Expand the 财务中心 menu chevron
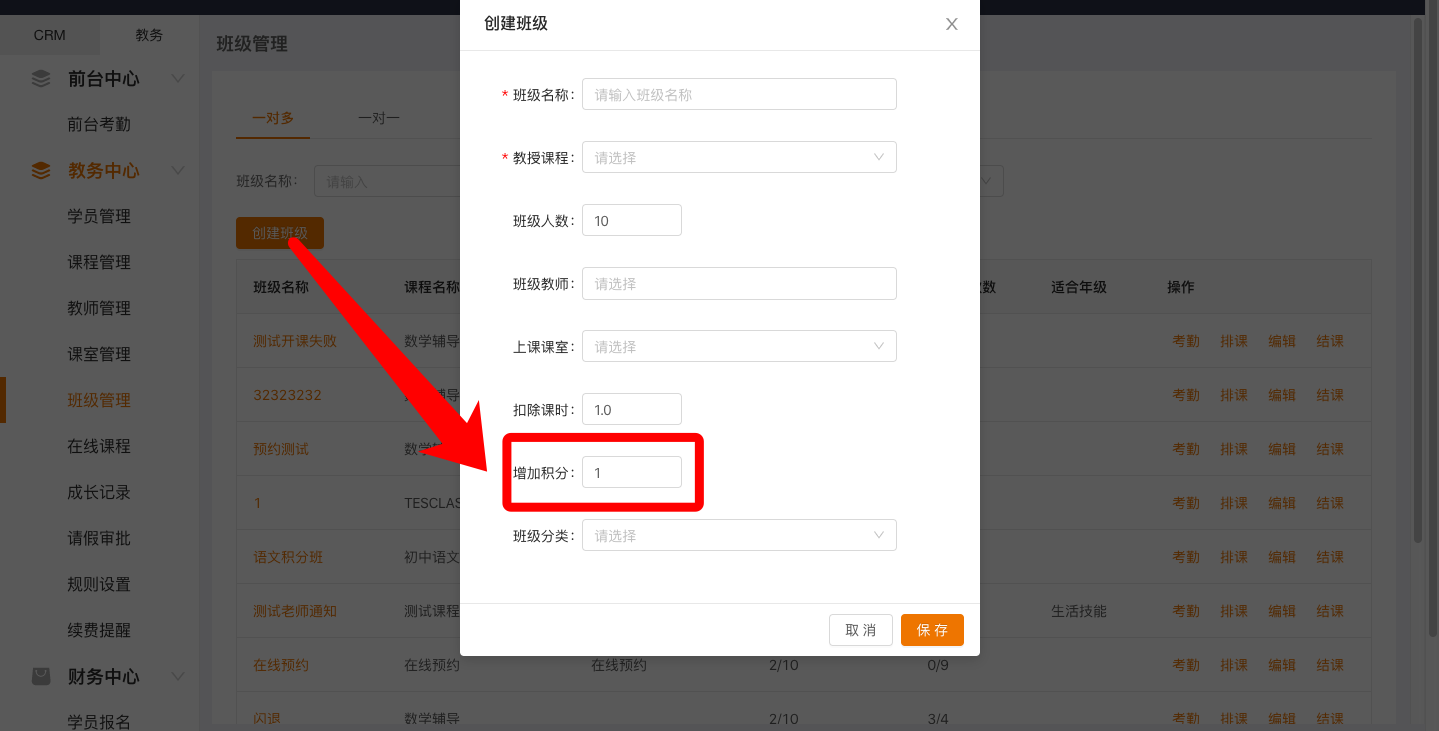The width and height of the screenshot is (1439, 731). (x=178, y=677)
